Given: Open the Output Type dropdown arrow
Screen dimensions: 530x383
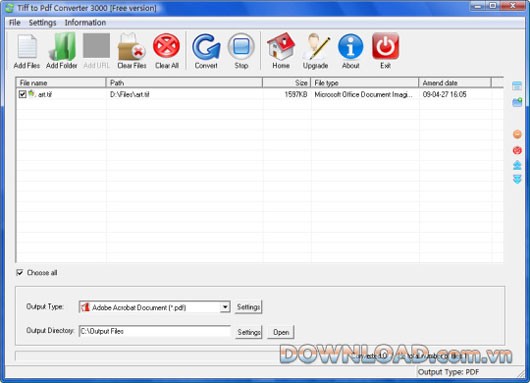Looking at the screenshot, I should pyautogui.click(x=225, y=307).
